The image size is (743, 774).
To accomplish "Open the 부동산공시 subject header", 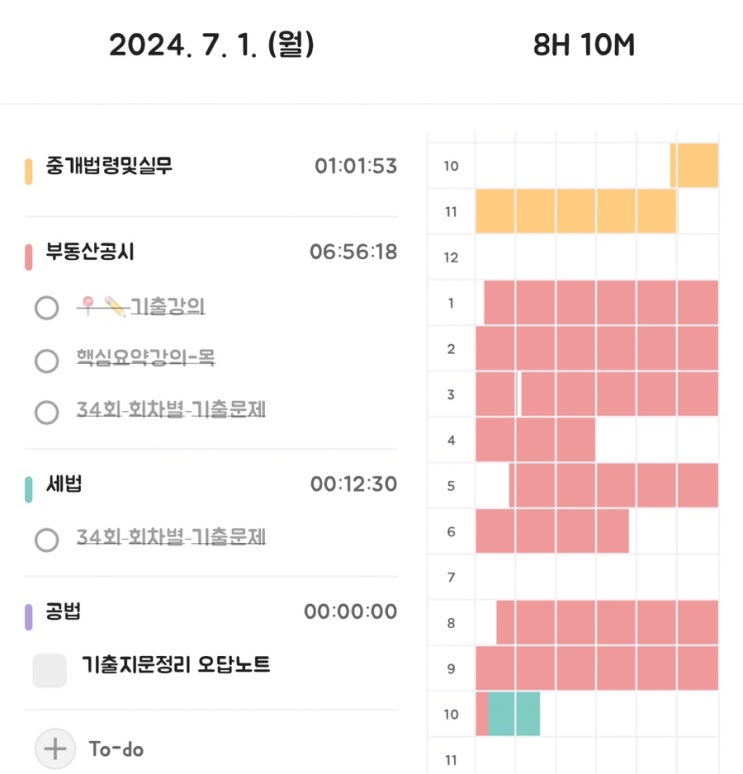I will pos(90,251).
